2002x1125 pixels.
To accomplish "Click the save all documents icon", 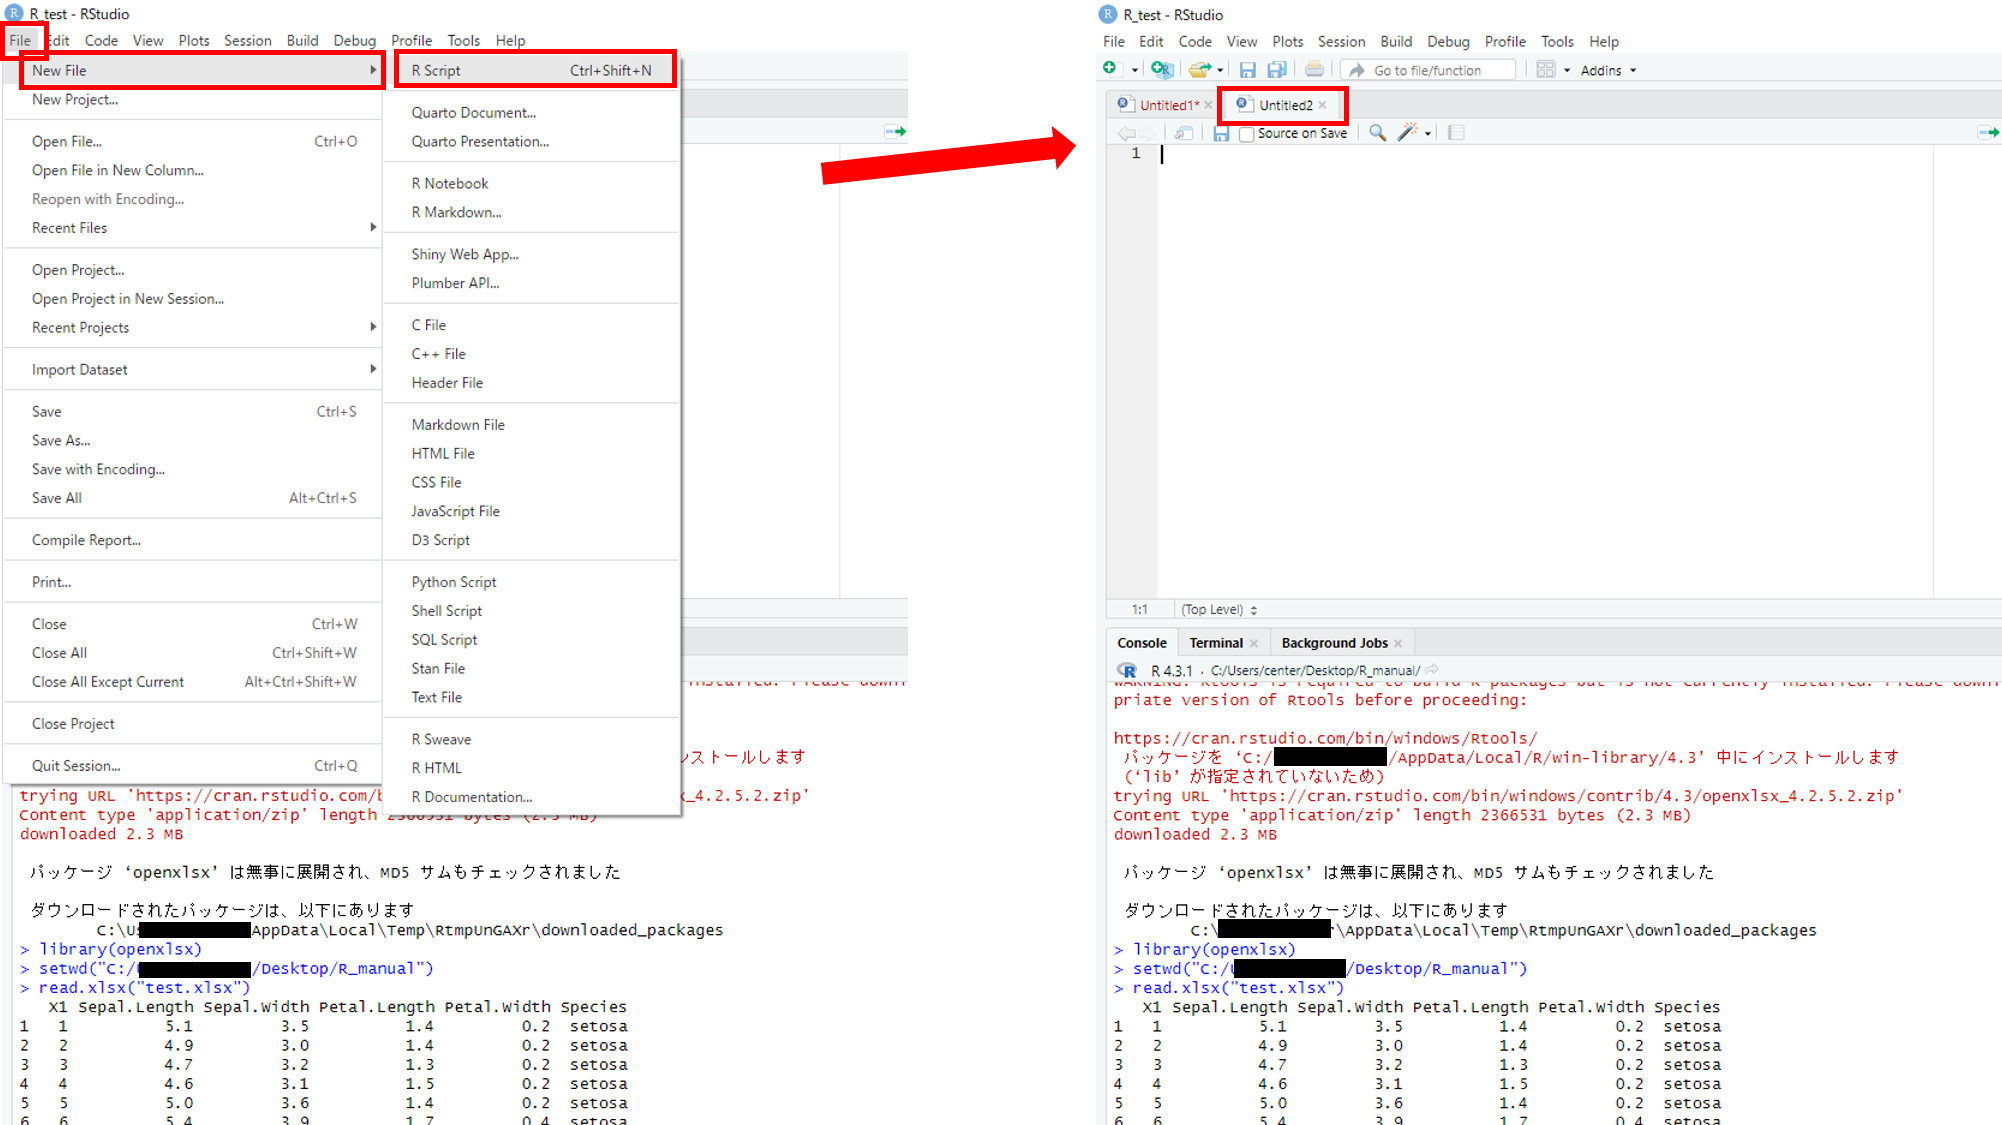I will pyautogui.click(x=1277, y=70).
